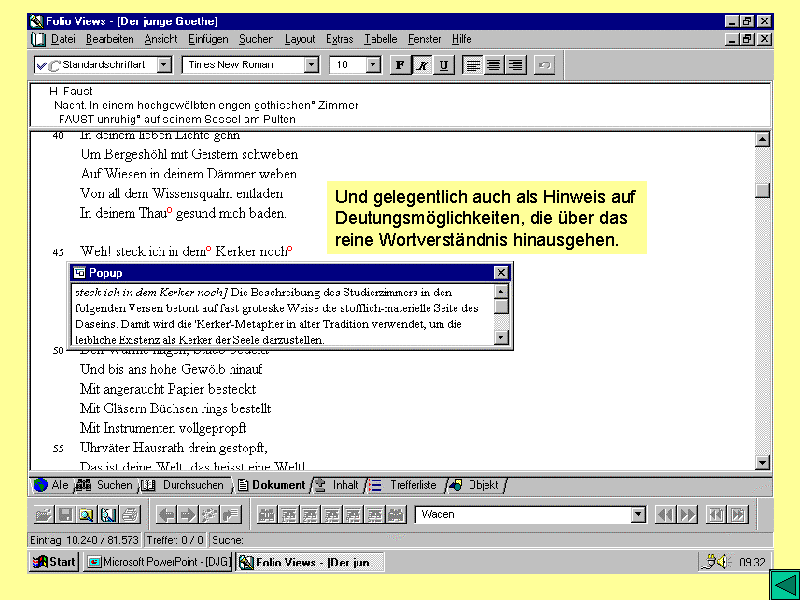Toggle italic formatting button
Viewport: 800px width, 600px height.
tap(422, 65)
